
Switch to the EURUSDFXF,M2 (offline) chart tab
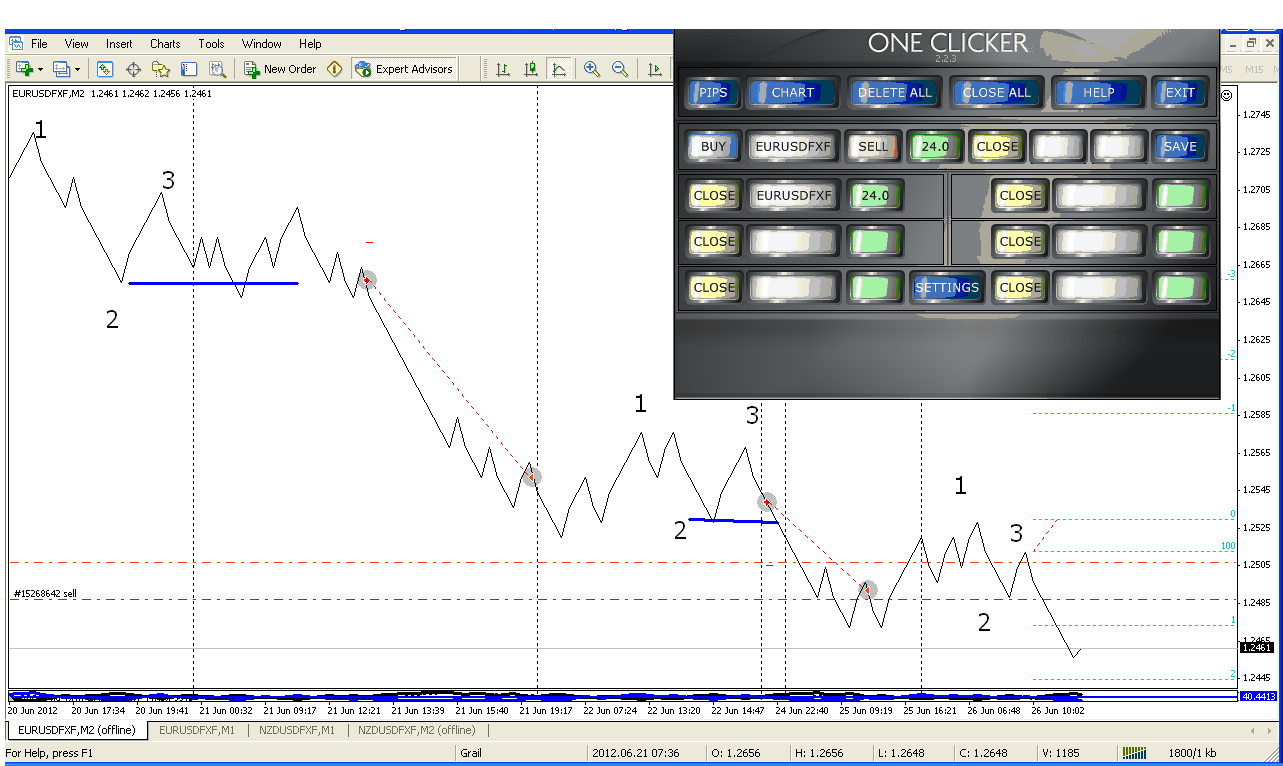coord(77,731)
